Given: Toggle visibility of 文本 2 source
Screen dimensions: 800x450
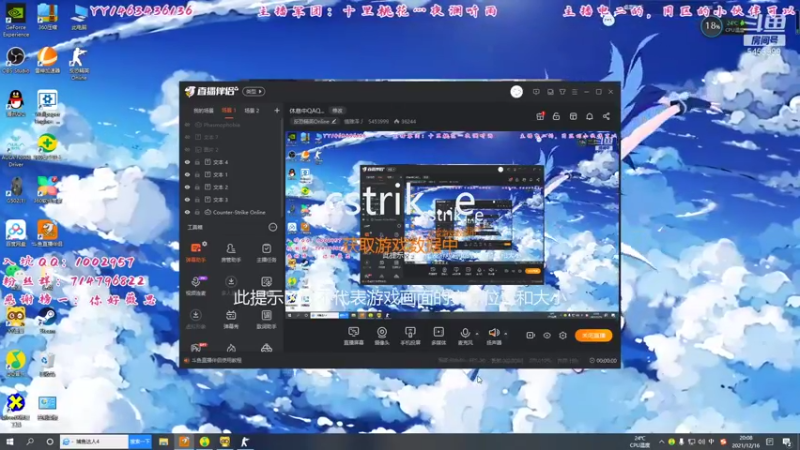Looking at the screenshot, I should (x=187, y=187).
